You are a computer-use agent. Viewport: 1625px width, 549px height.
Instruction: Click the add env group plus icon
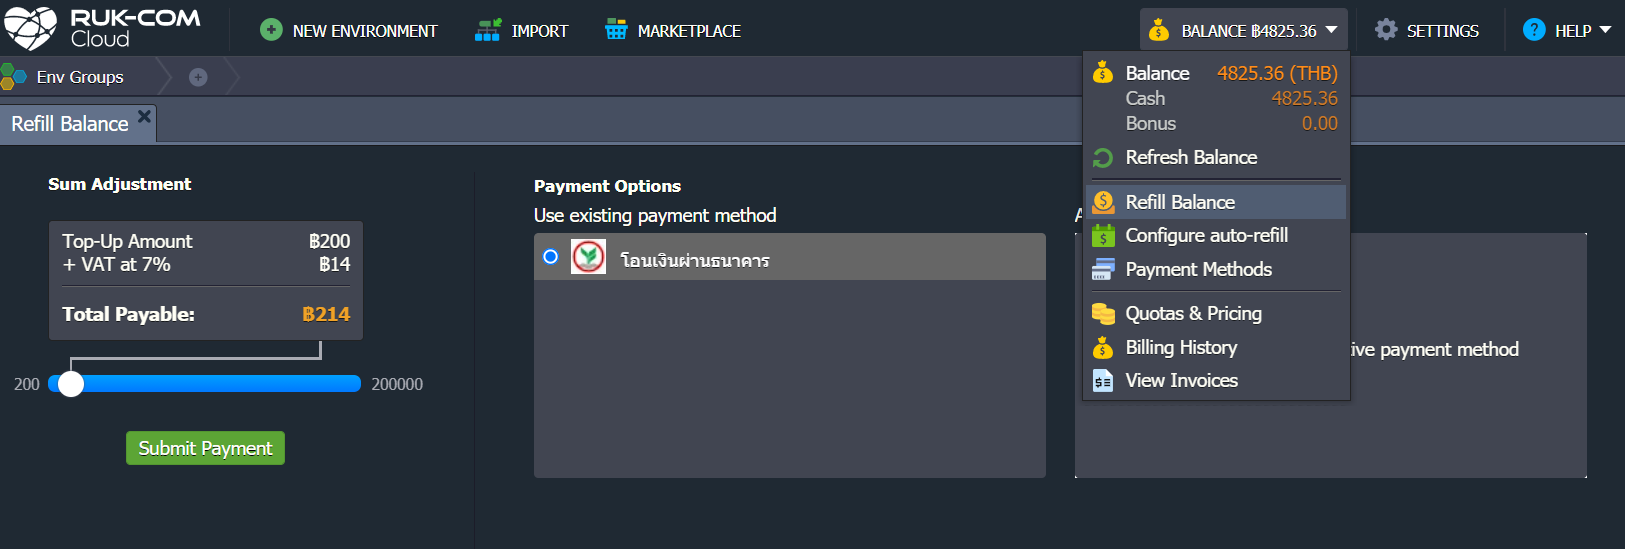198,77
